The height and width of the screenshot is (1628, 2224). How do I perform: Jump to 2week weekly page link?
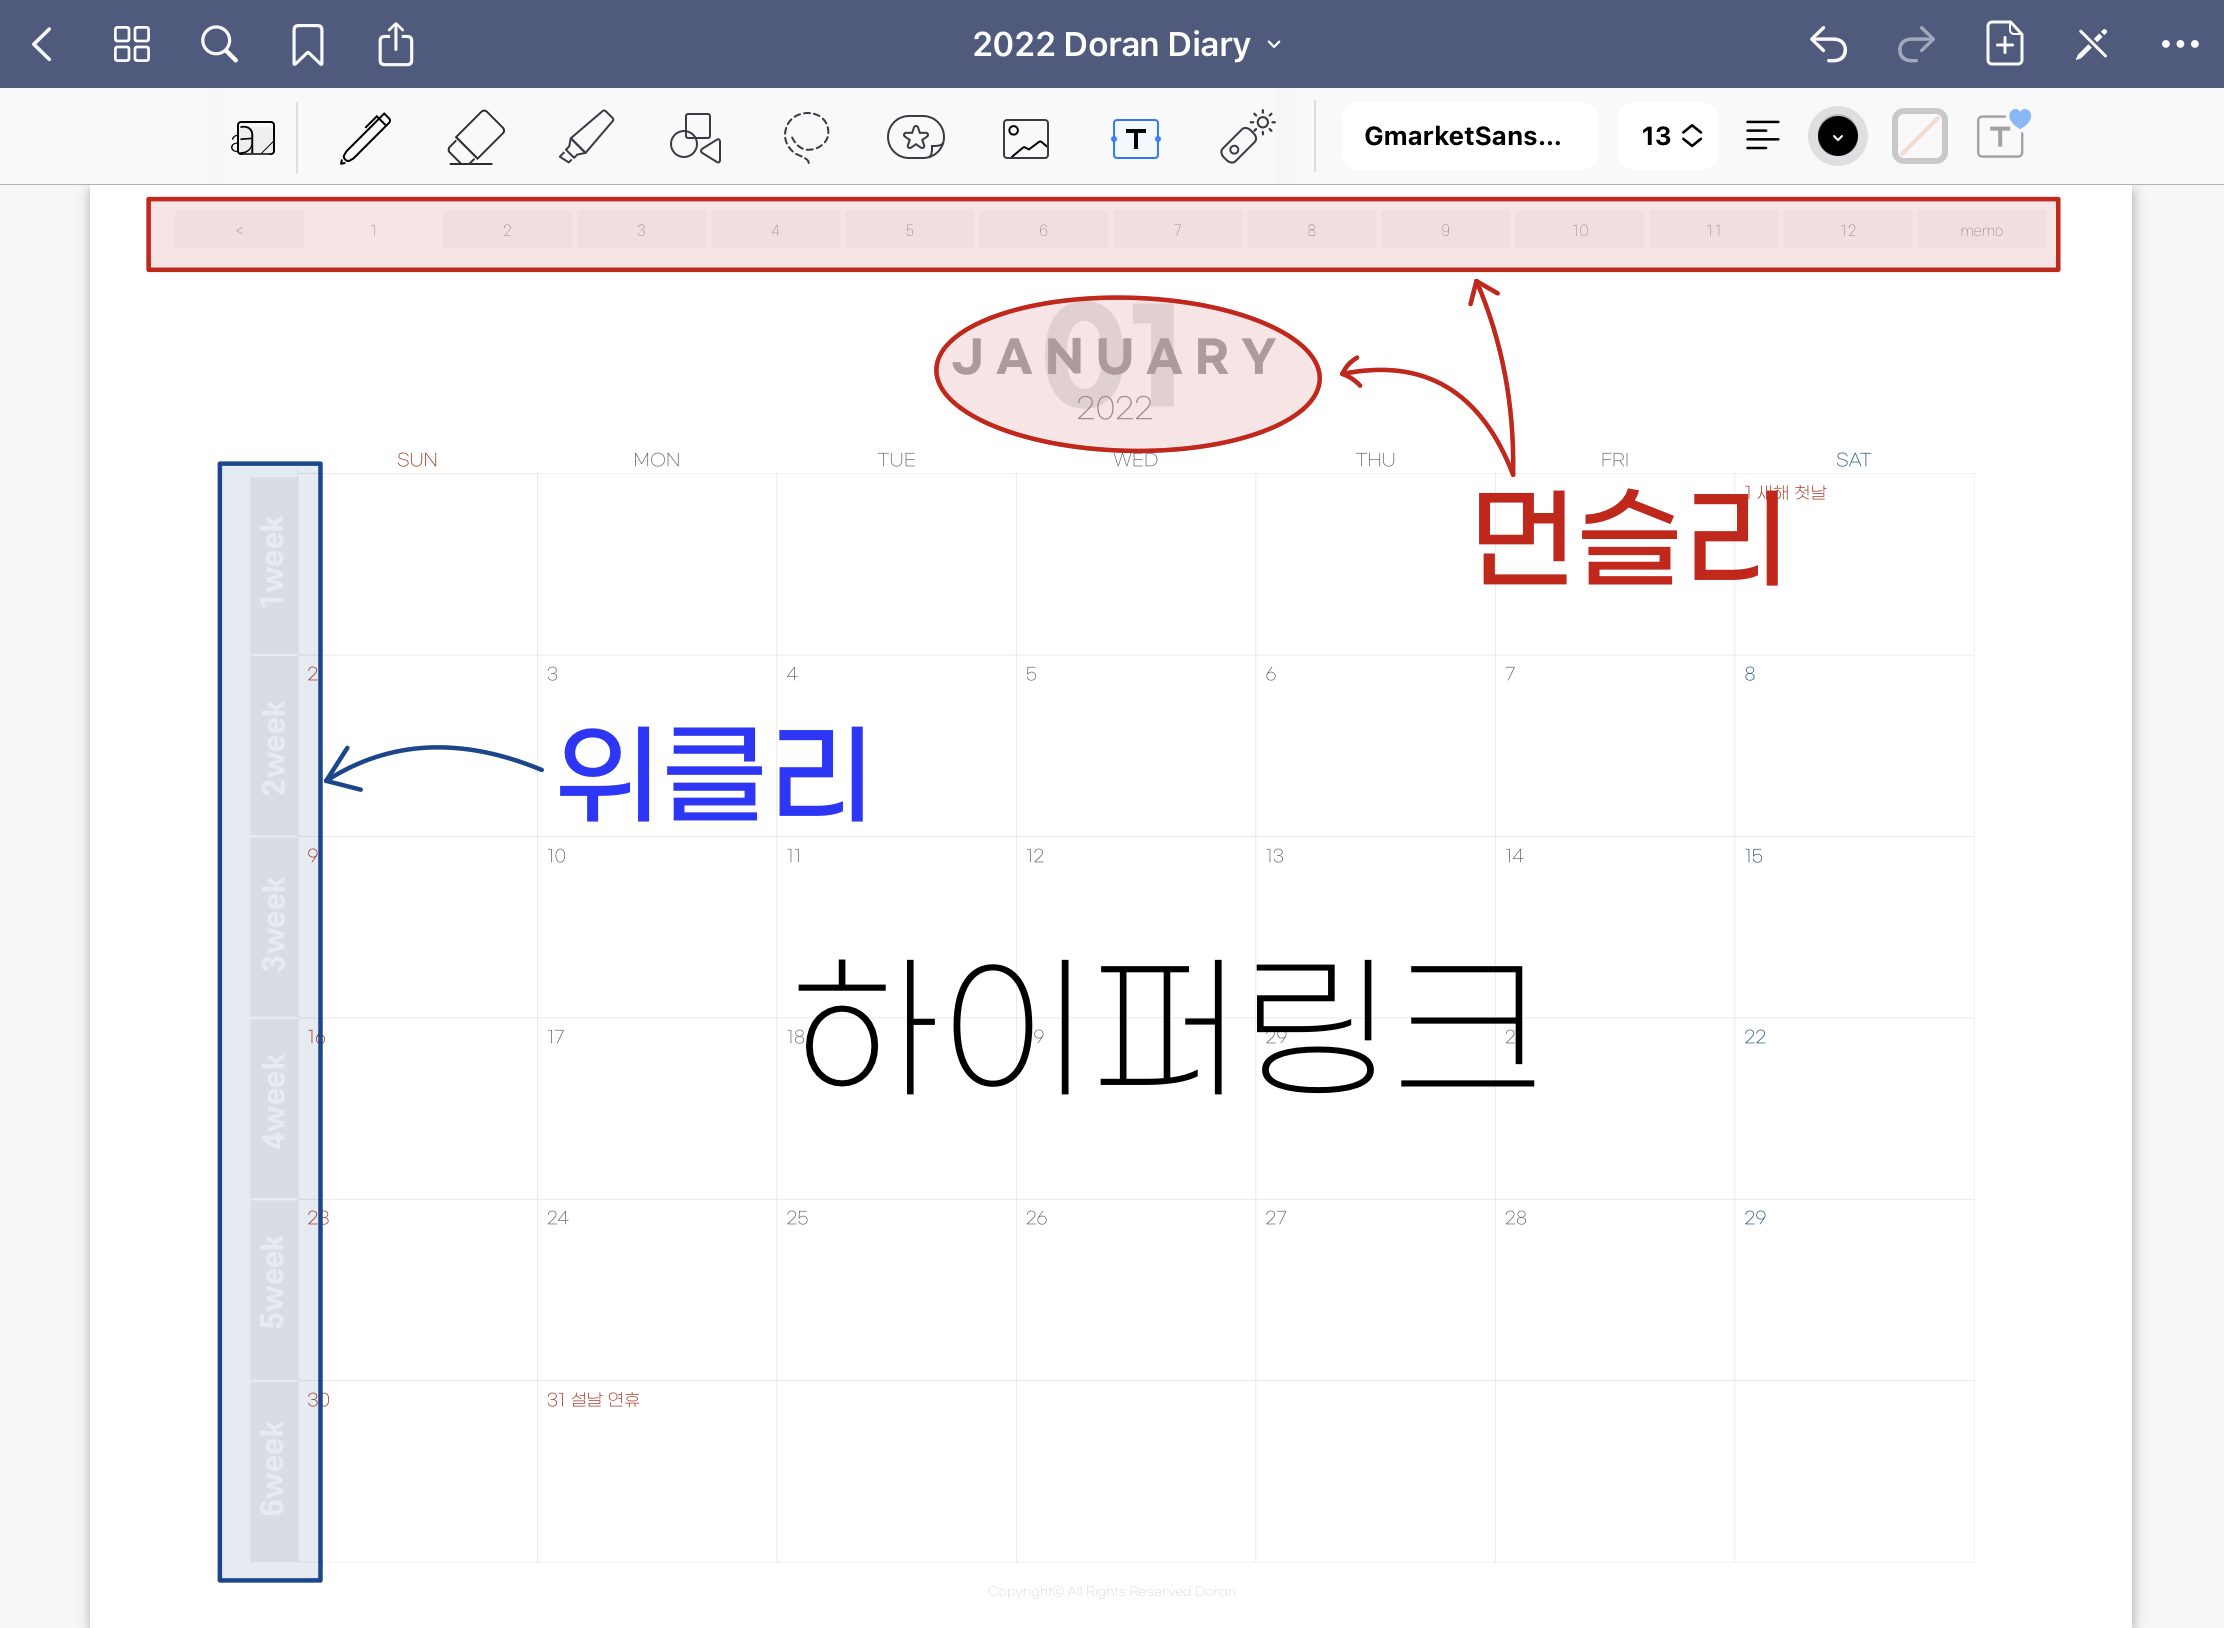(x=273, y=747)
